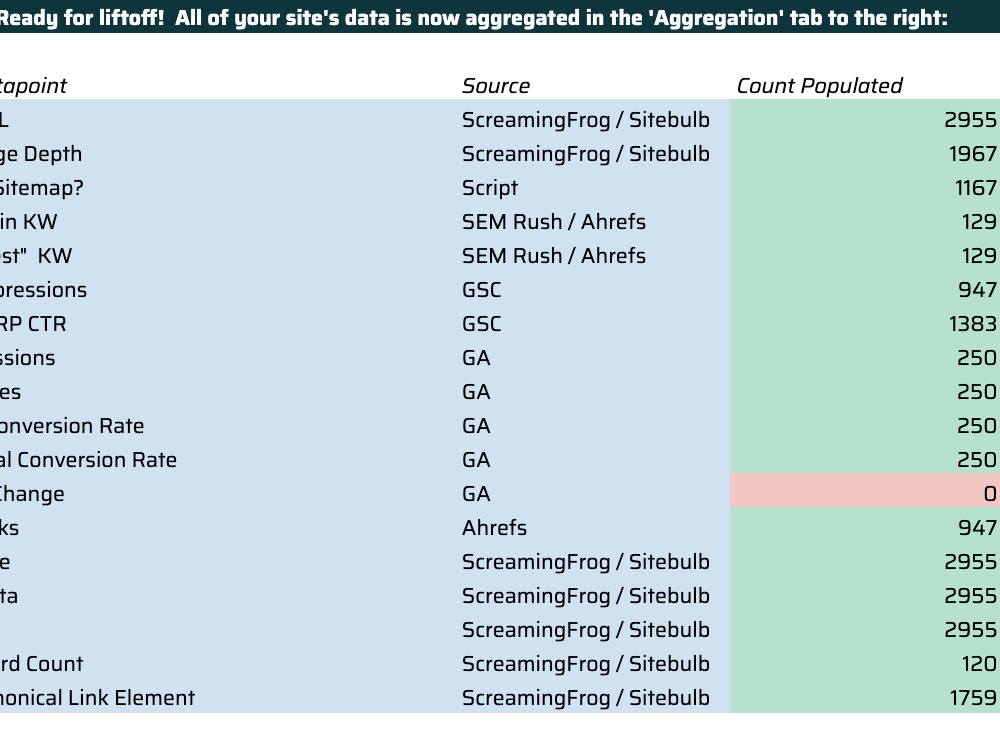Screen dimensions: 1000x750
Task: Click the 'Canonical Link Element' datapoint cell
Action: 228,697
